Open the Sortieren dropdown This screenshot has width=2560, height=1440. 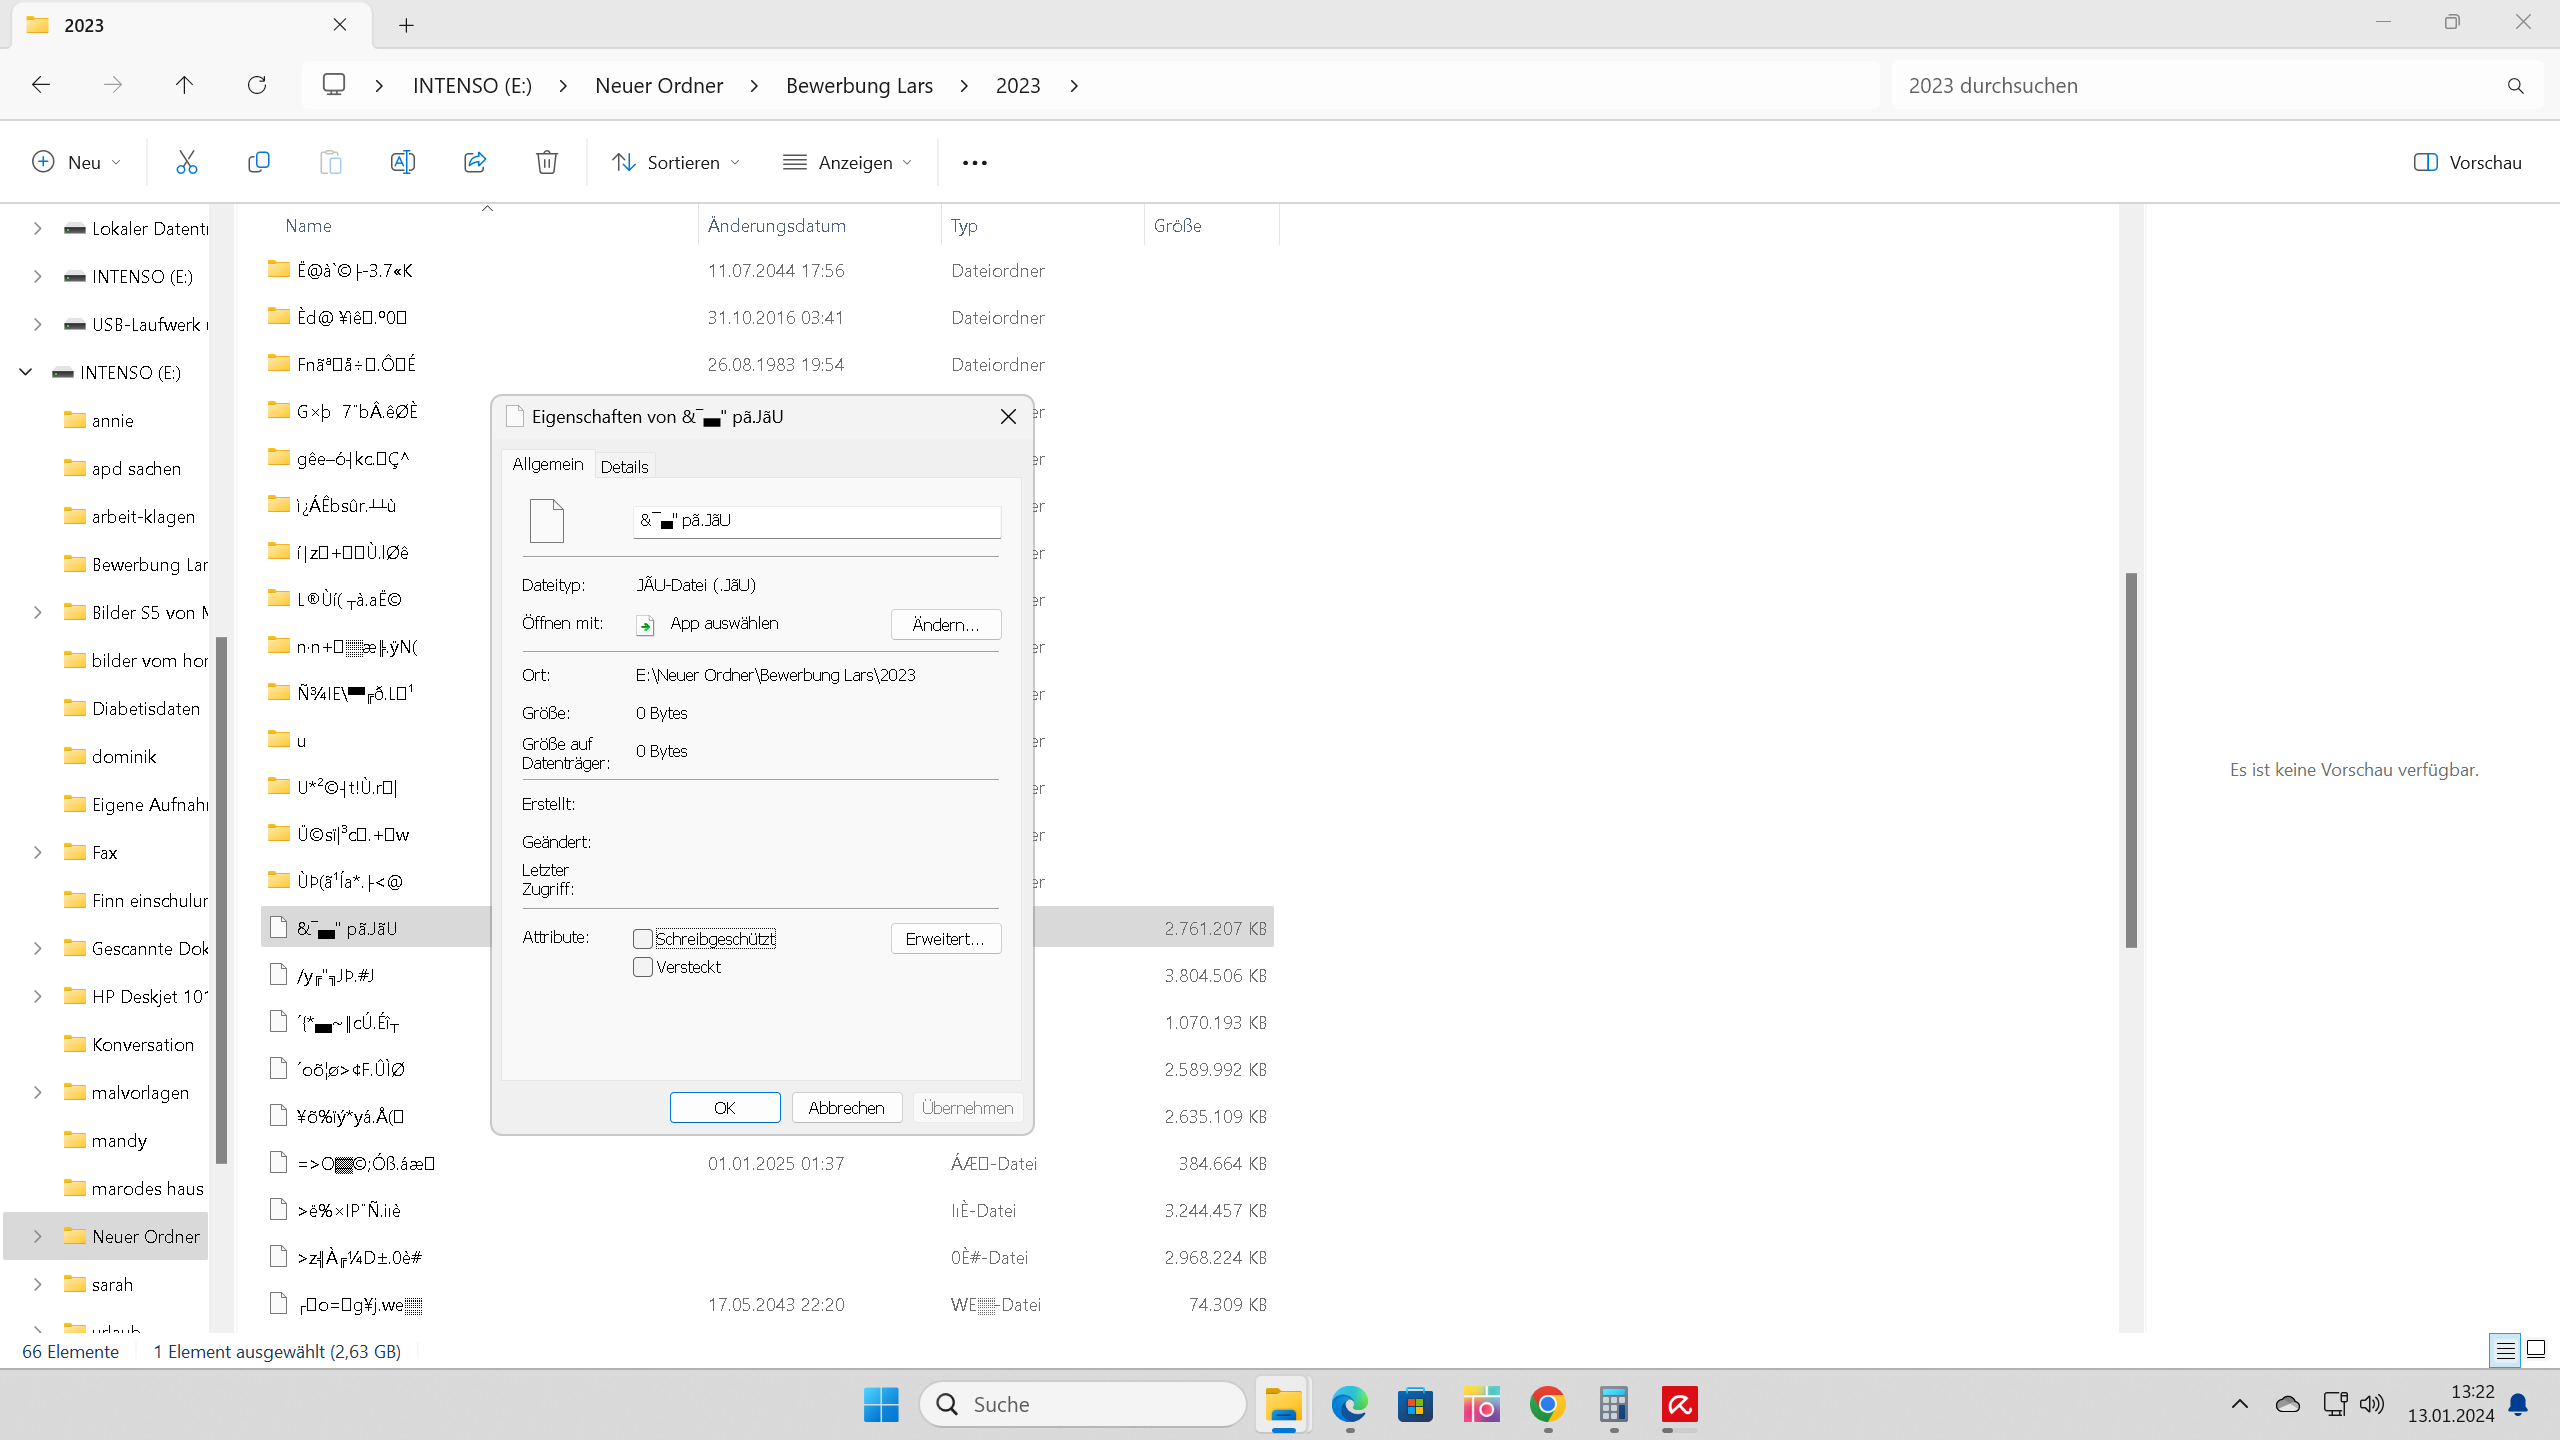(677, 162)
